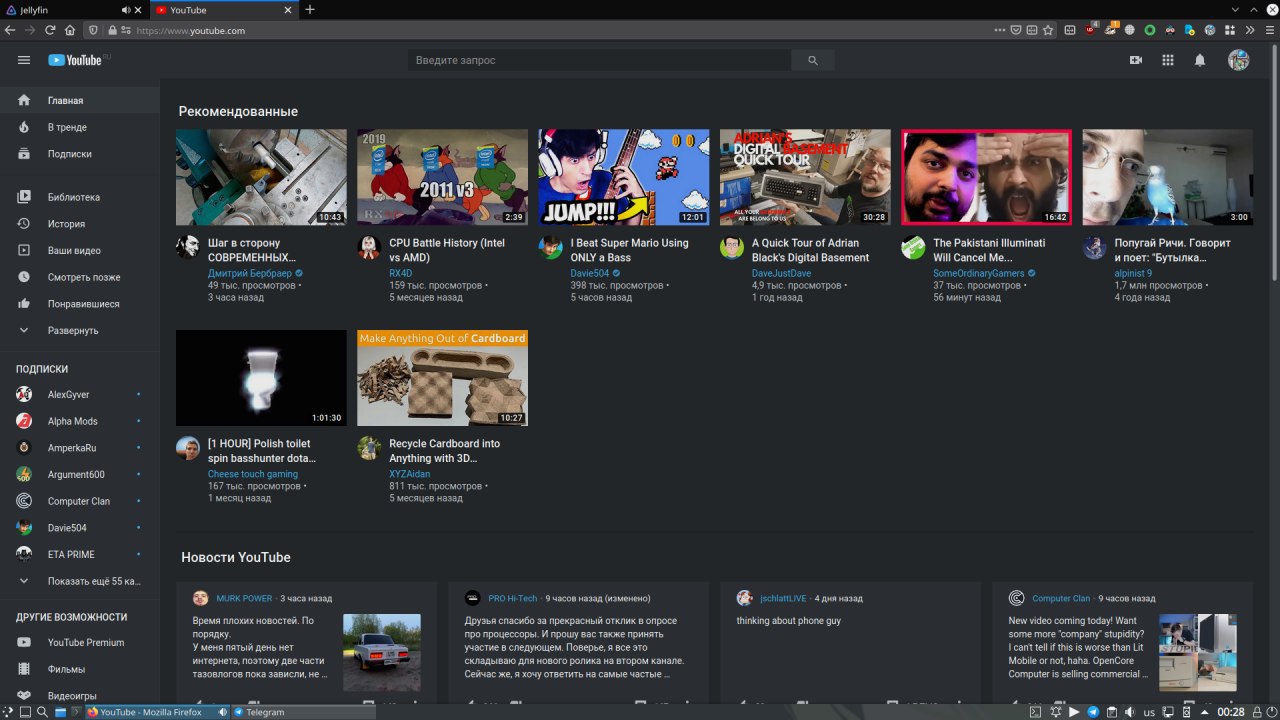Image resolution: width=1280 pixels, height=720 pixels.
Task: Open the CPU Battle History video thumbnail
Action: tap(442, 177)
